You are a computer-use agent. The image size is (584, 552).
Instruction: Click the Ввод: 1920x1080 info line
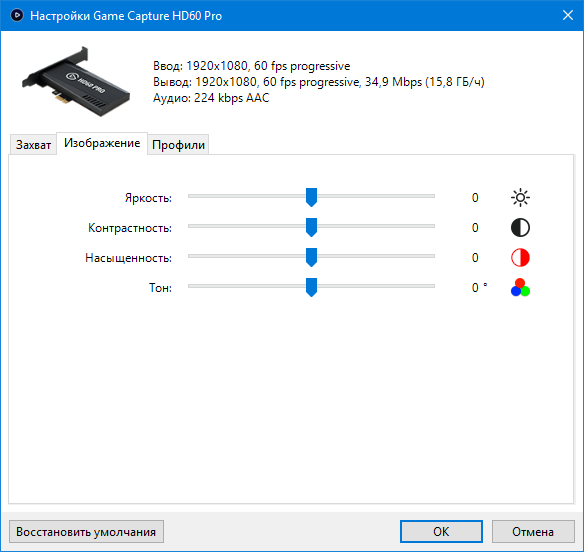click(x=252, y=66)
